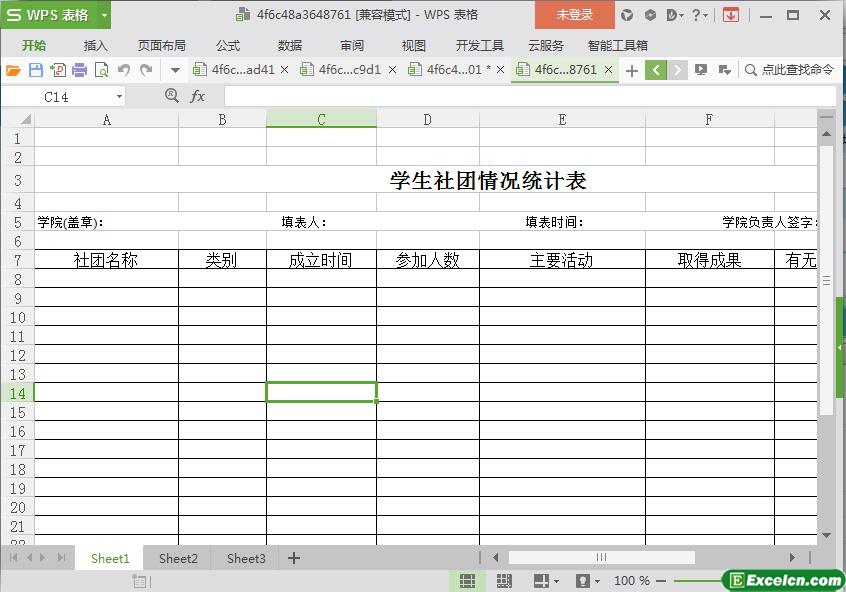The image size is (846, 592).
Task: Click into the formula bar input
Action: tap(530, 97)
